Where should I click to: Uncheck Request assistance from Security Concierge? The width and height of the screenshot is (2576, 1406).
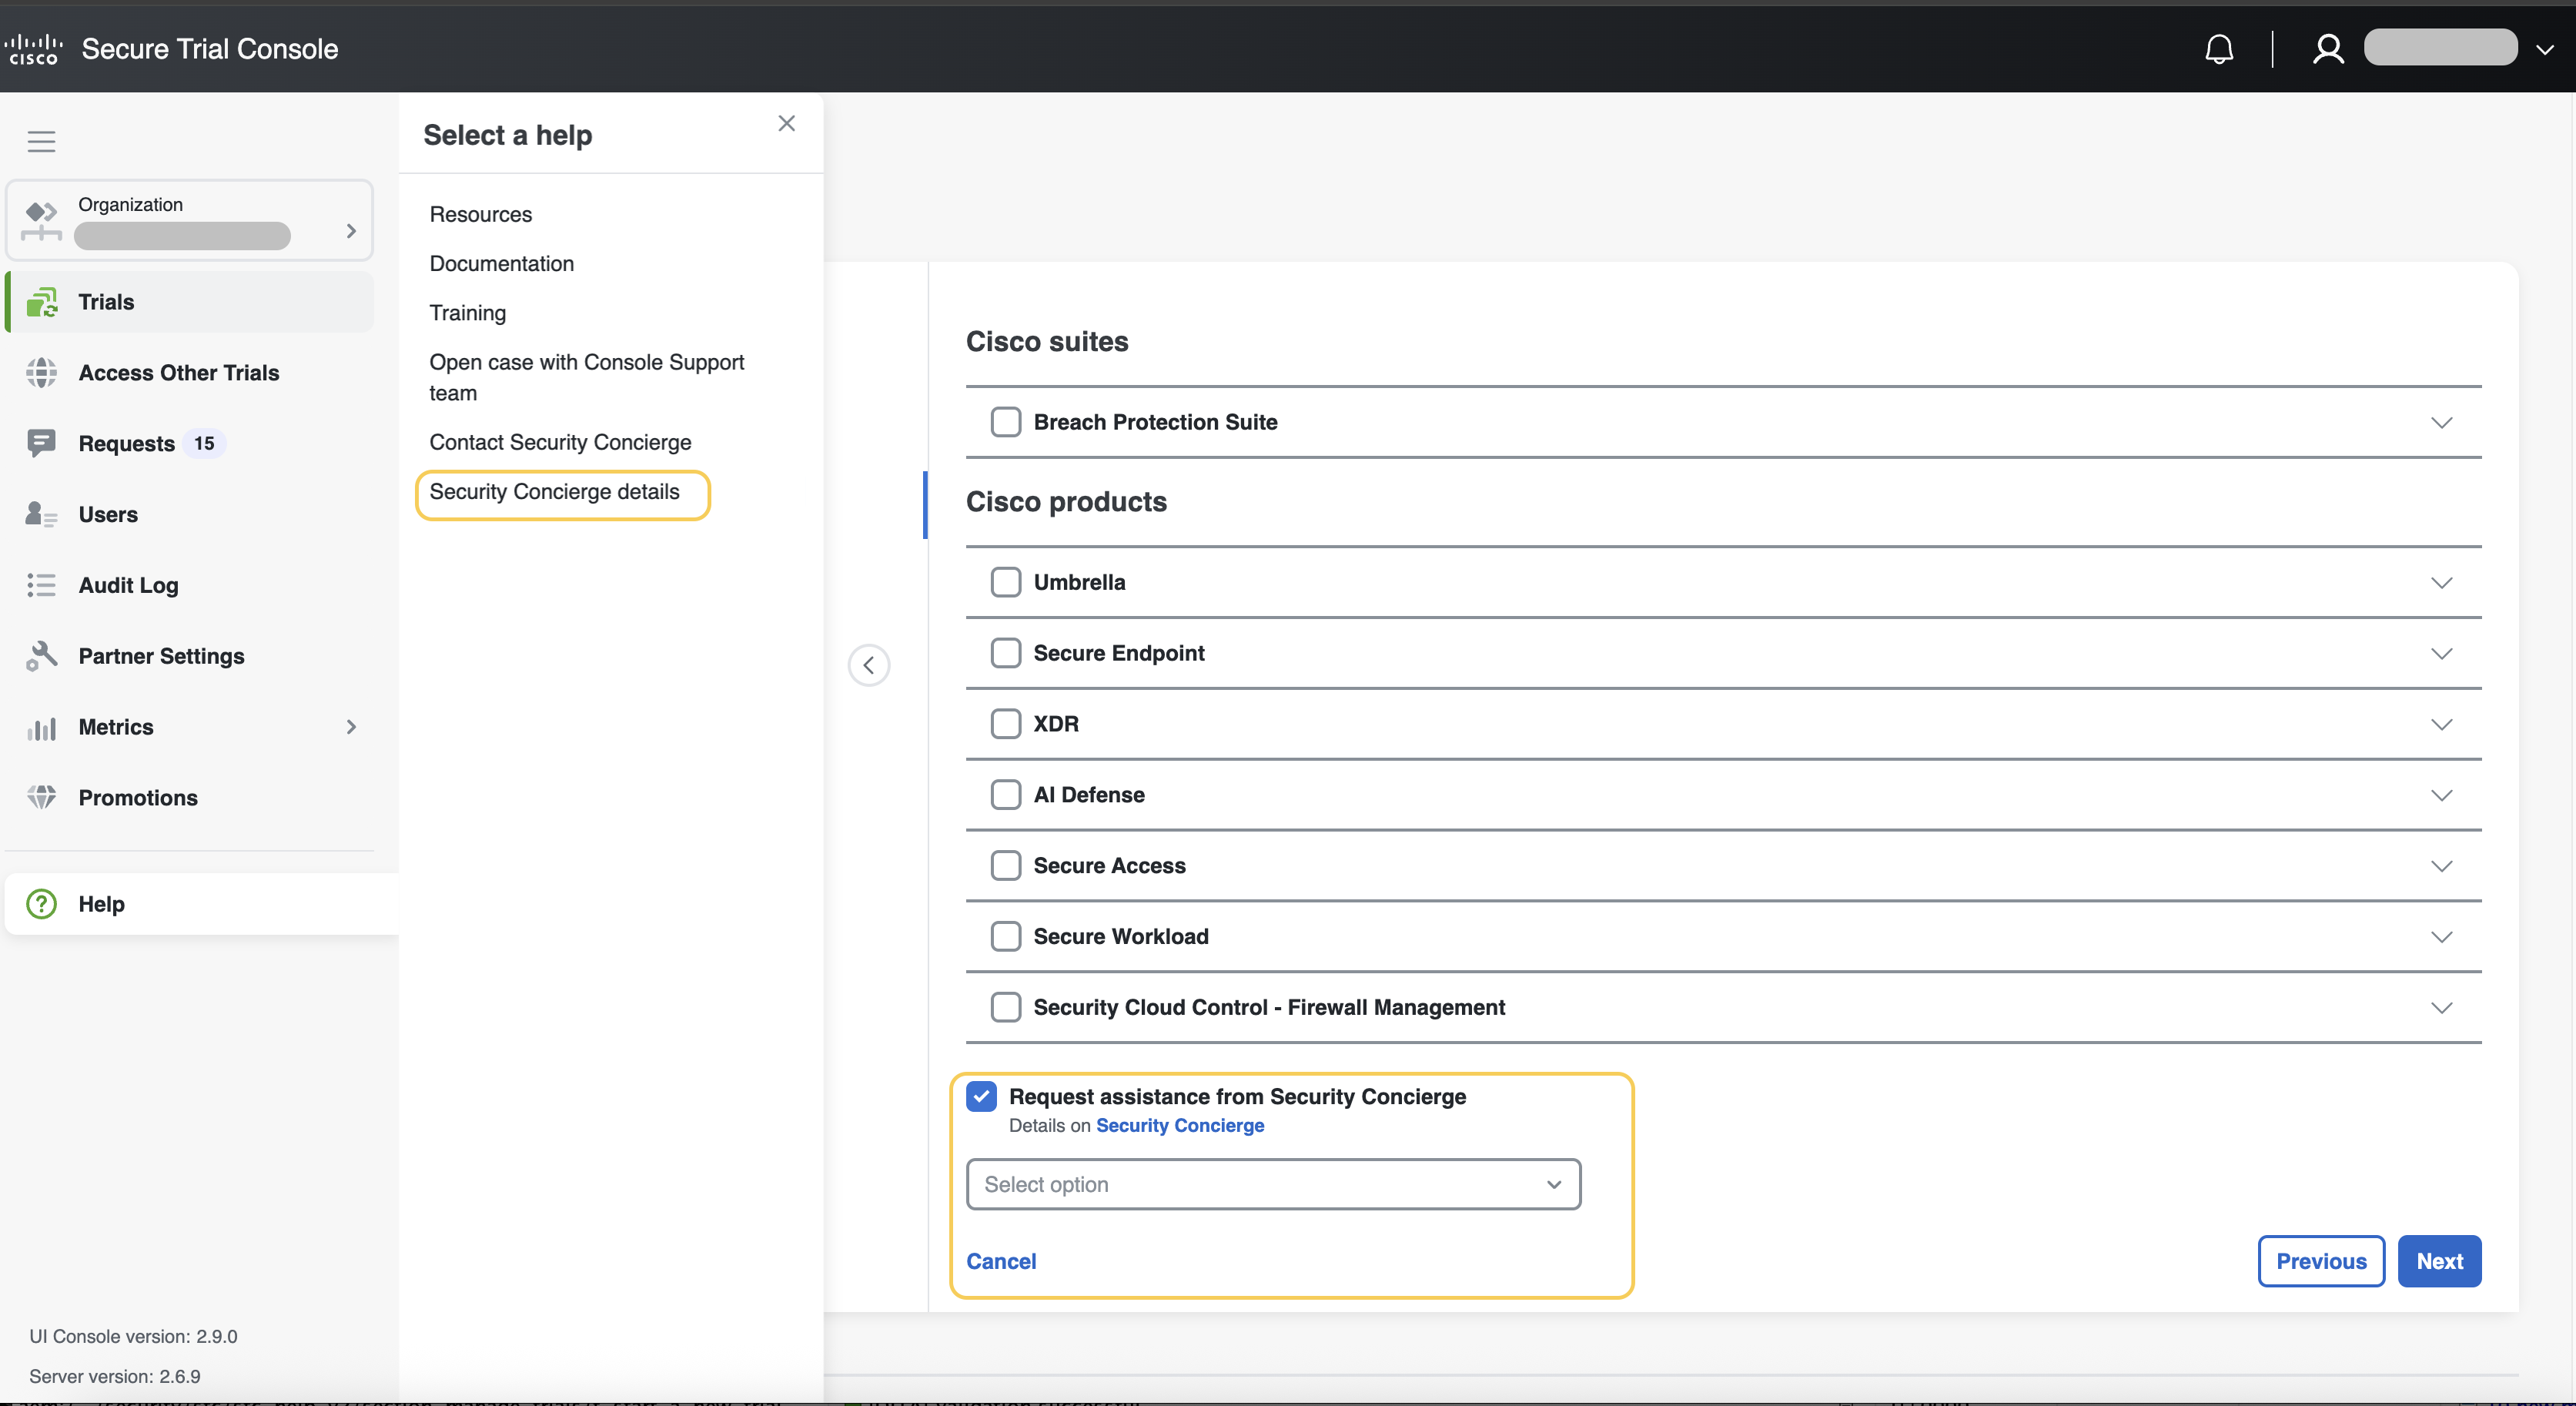(x=981, y=1096)
